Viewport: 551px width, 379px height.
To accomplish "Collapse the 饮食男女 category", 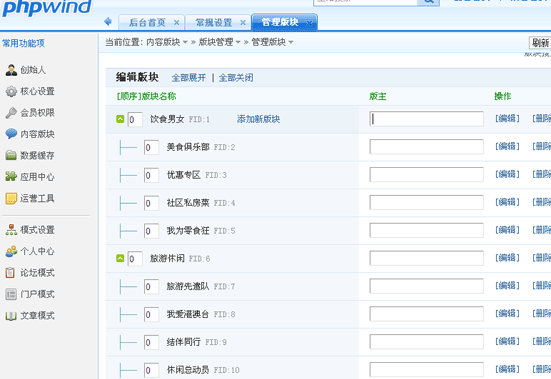I will click(120, 119).
